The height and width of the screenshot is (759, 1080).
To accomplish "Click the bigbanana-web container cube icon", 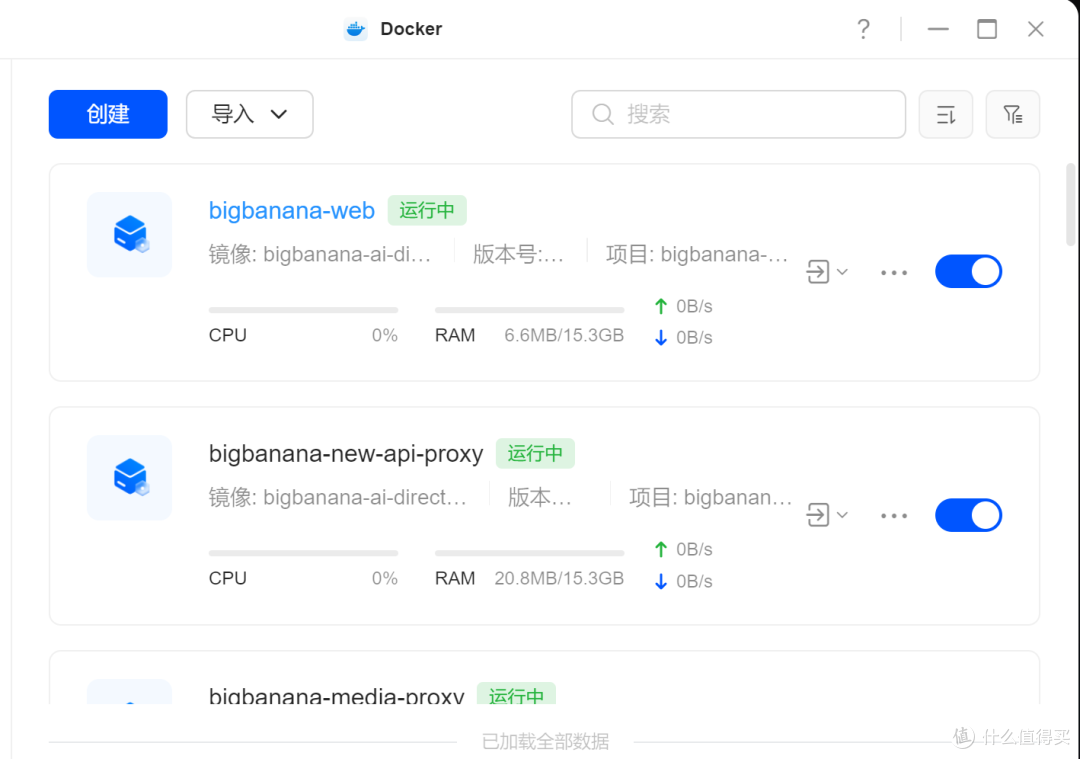I will pos(129,235).
